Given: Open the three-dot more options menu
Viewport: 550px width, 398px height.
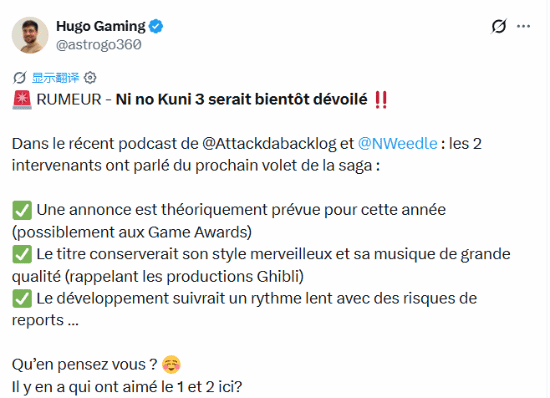Looking at the screenshot, I should (x=523, y=26).
